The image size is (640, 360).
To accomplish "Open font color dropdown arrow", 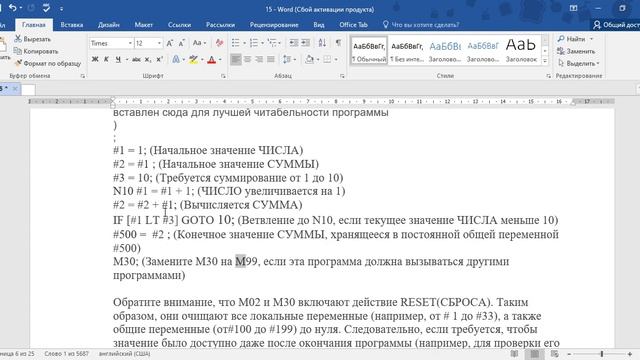I will tap(220, 60).
